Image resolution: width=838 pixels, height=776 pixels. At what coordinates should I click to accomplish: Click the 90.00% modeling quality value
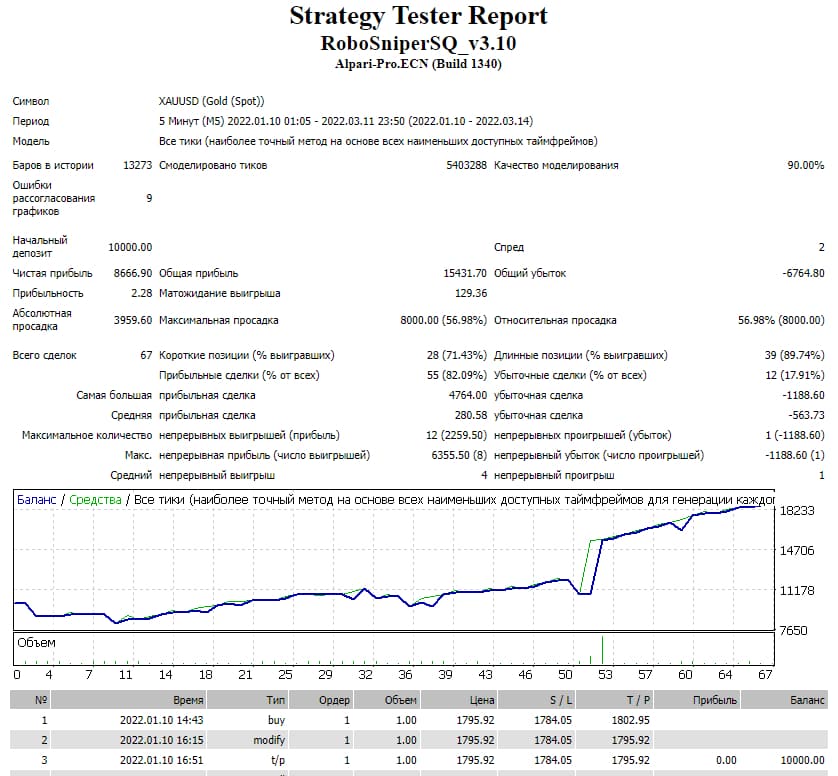(805, 165)
